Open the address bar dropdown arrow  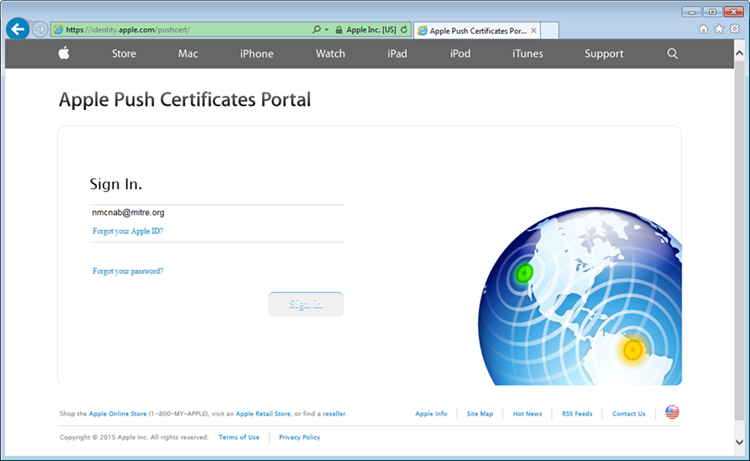click(x=327, y=30)
